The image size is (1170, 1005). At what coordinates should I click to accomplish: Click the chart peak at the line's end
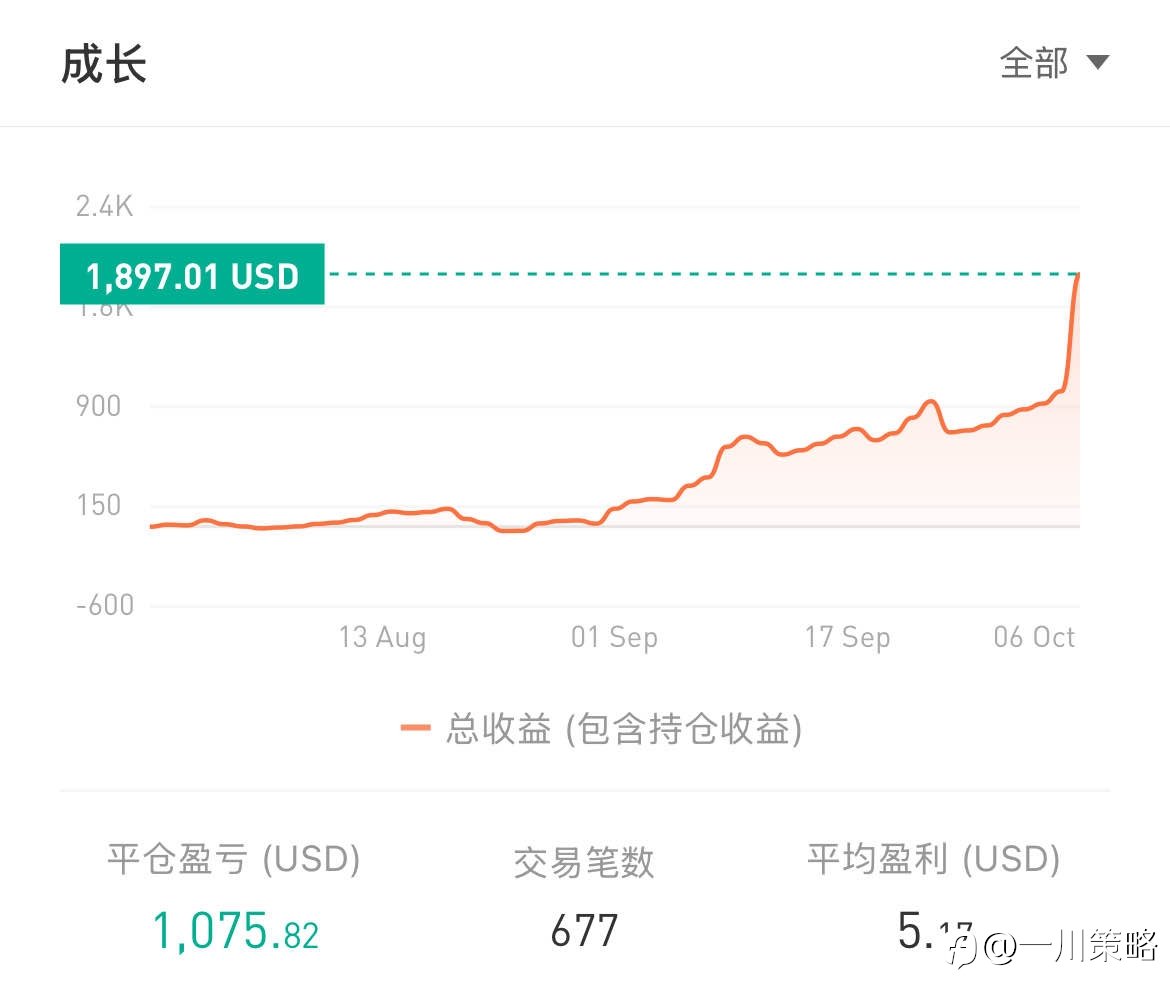click(1078, 274)
